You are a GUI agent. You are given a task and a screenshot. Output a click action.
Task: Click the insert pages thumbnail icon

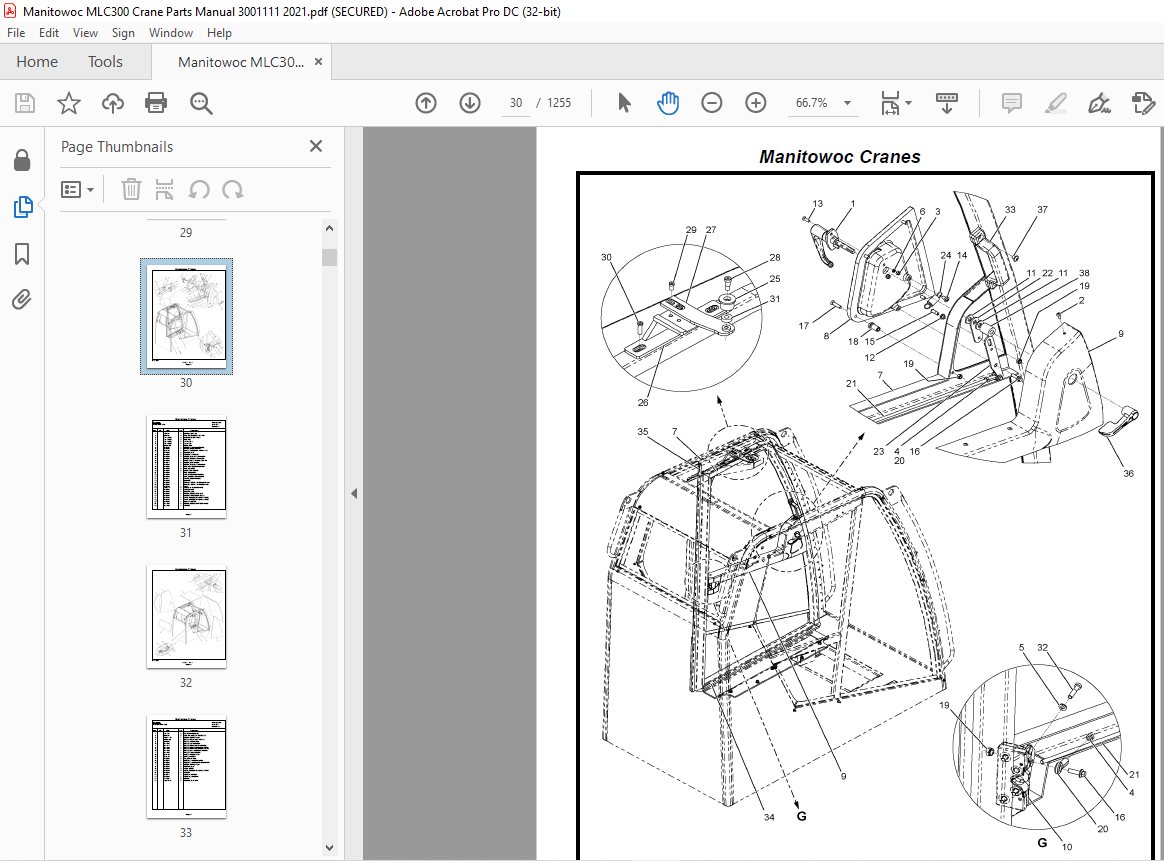click(164, 190)
